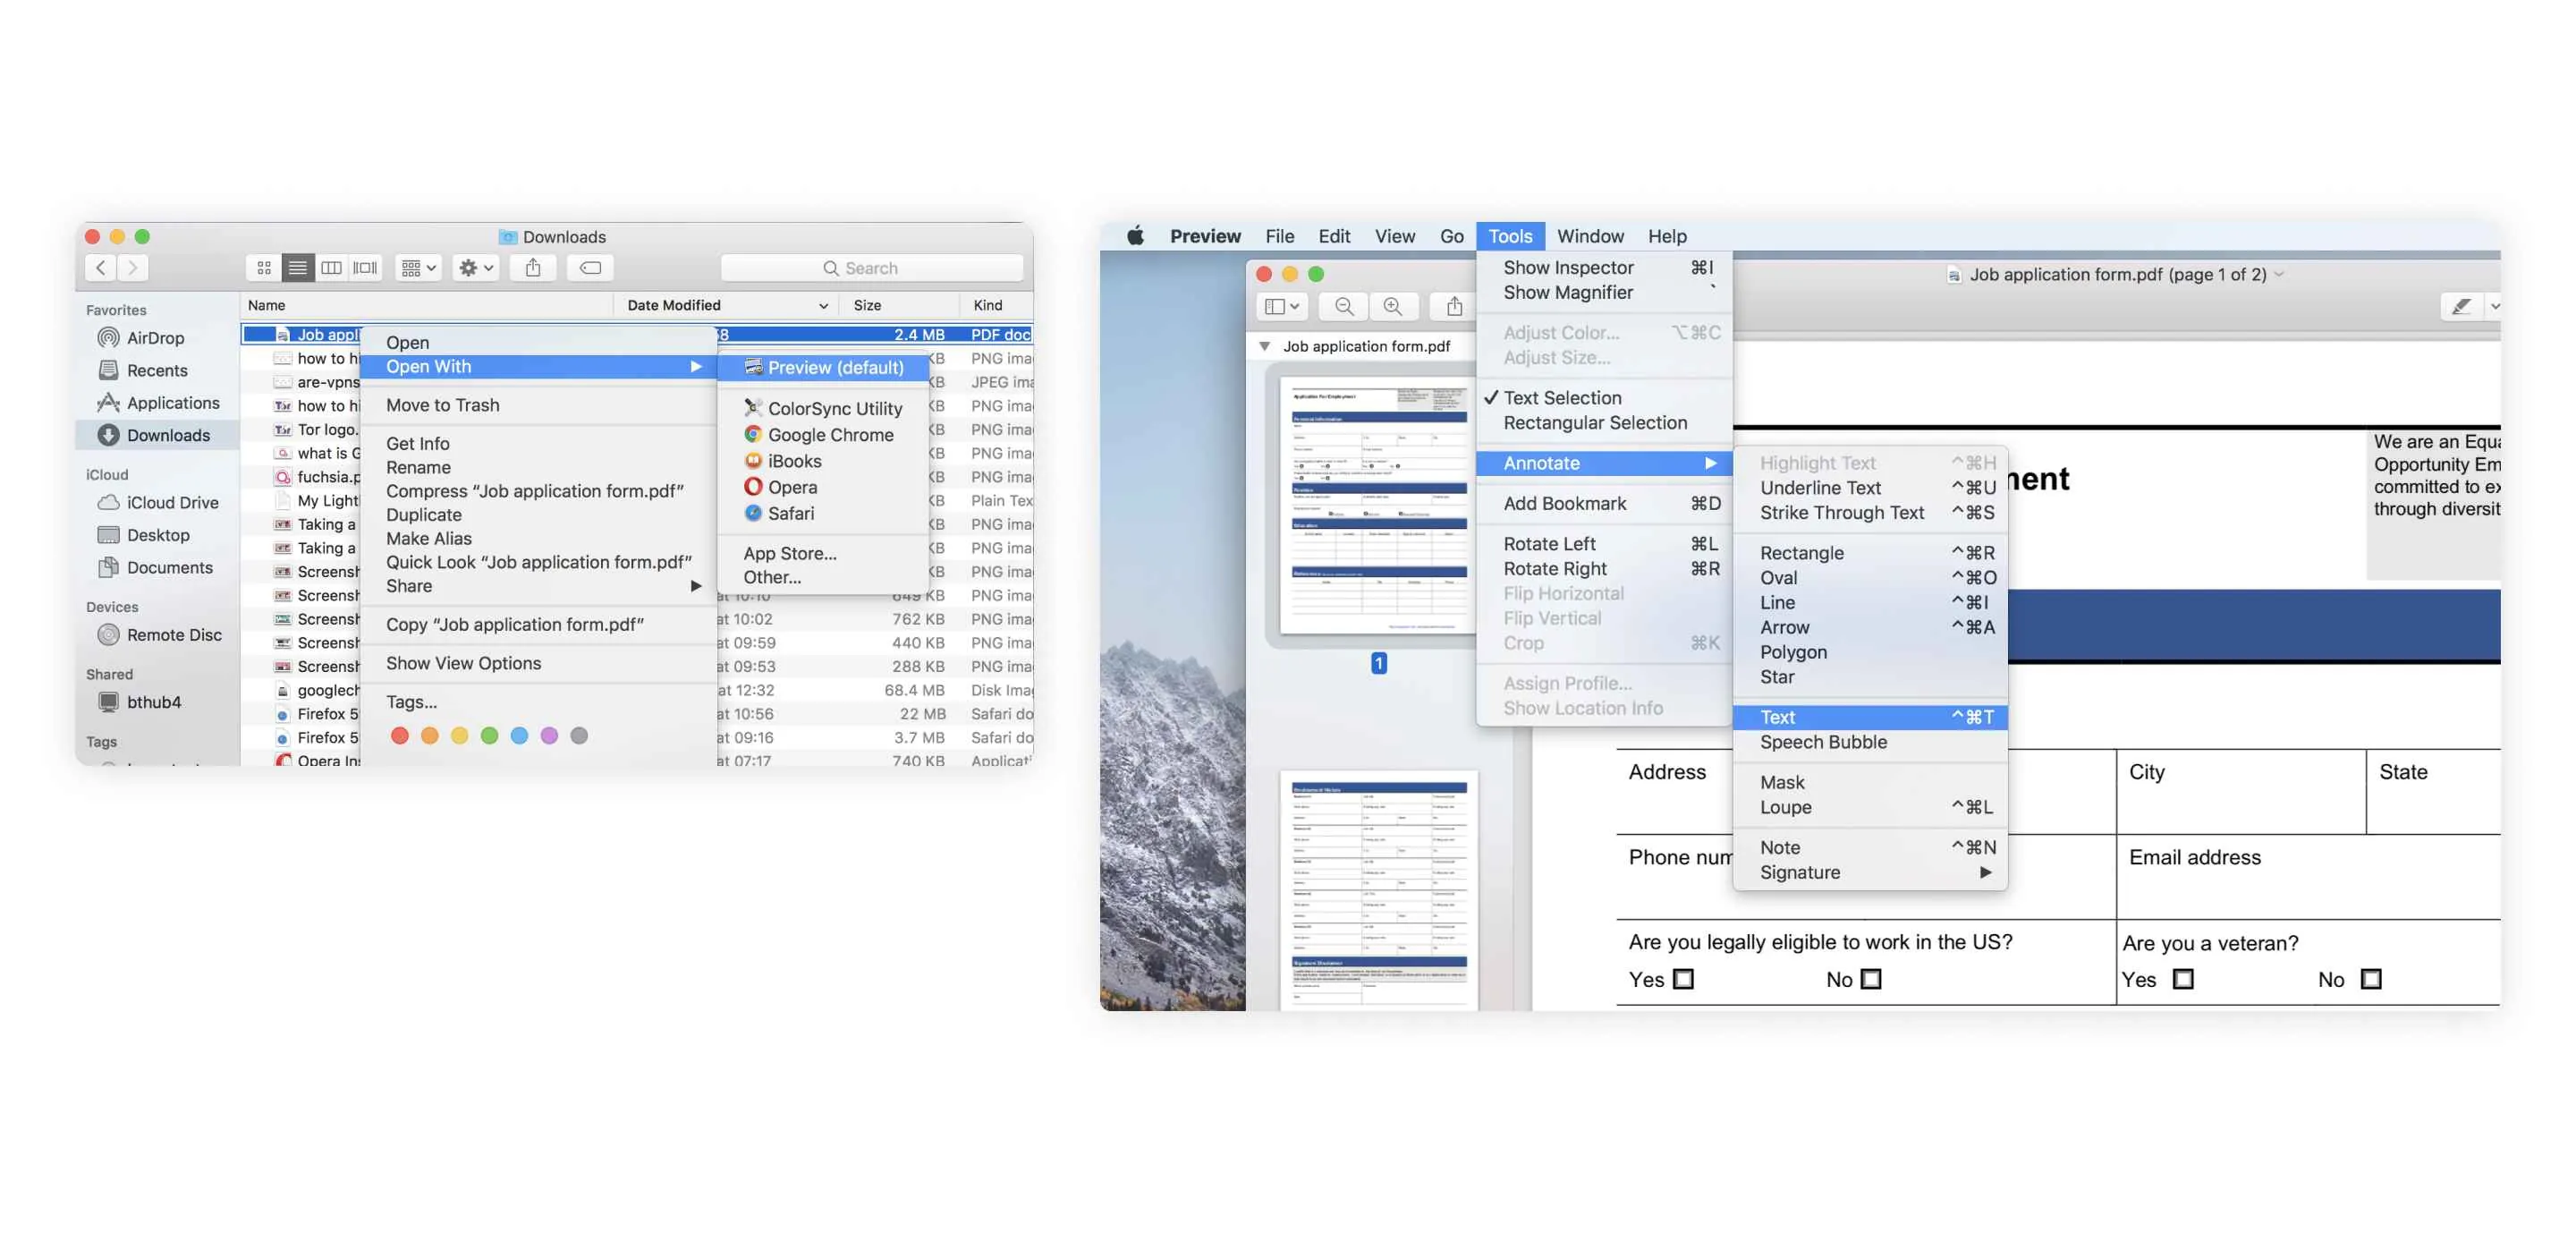Open the Share icon in Finder toolbar

coord(534,267)
